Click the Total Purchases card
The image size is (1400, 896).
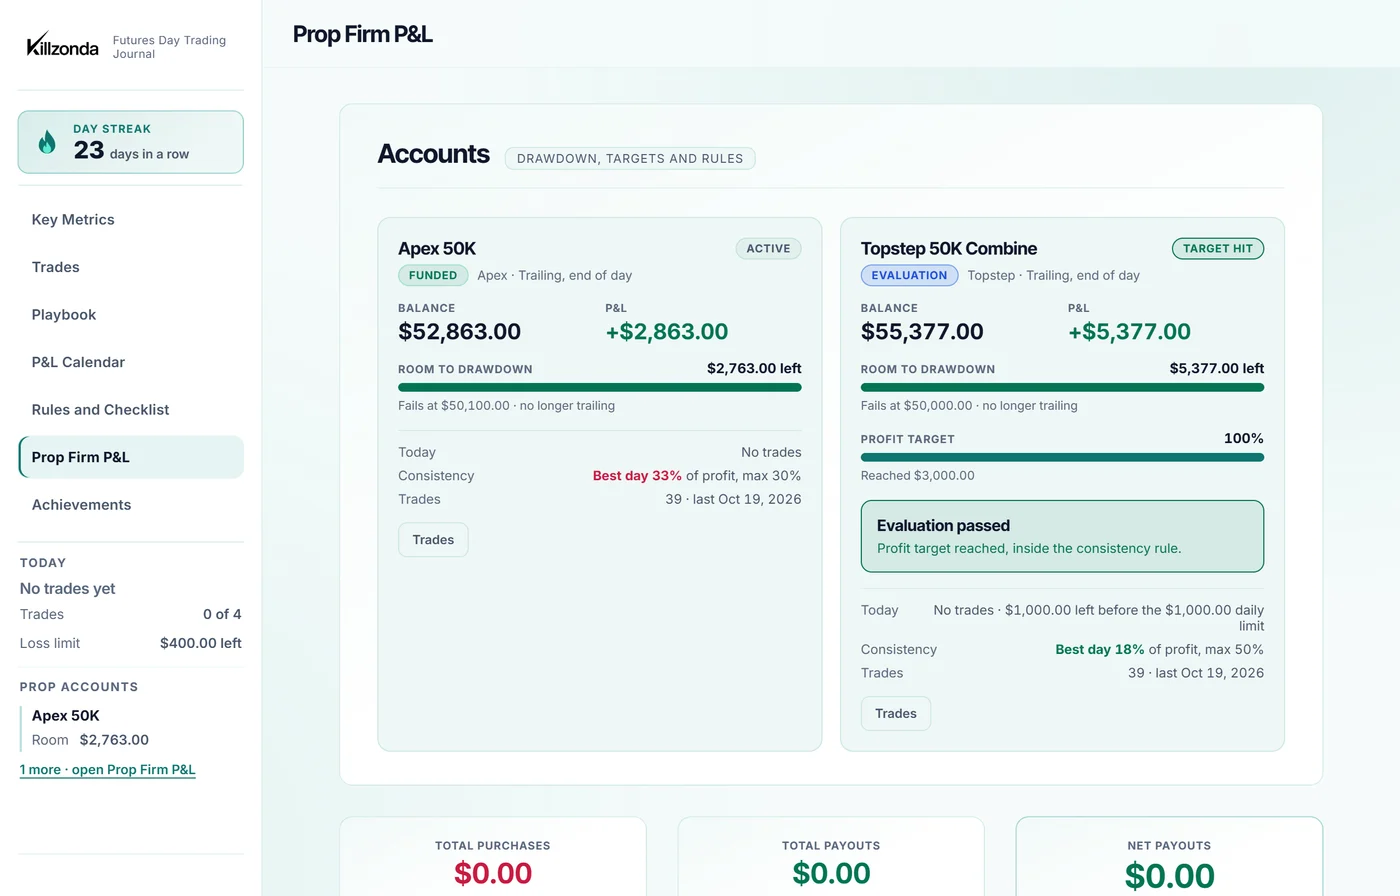click(493, 857)
